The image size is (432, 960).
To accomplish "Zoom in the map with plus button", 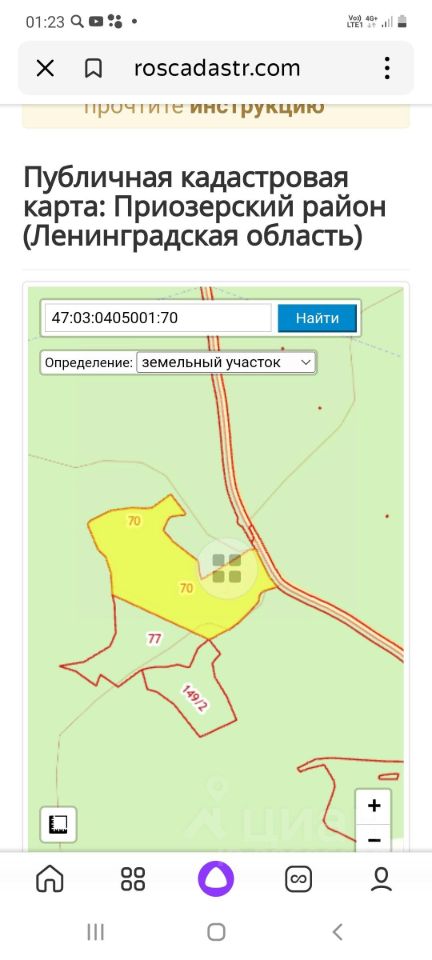I will (x=374, y=806).
